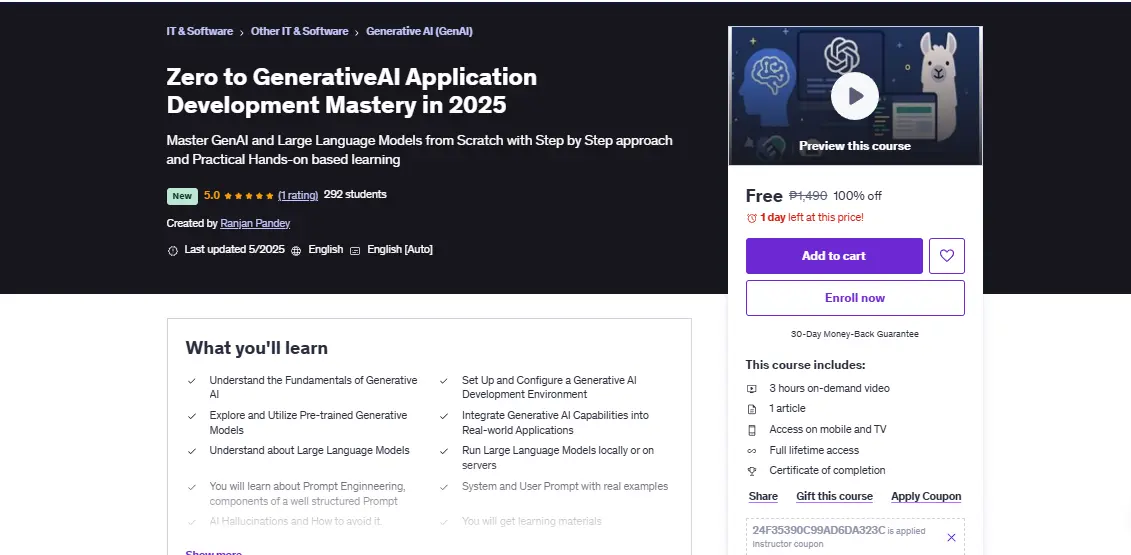The height and width of the screenshot is (555, 1131).
Task: Click the mobile device icon
Action: point(752,429)
